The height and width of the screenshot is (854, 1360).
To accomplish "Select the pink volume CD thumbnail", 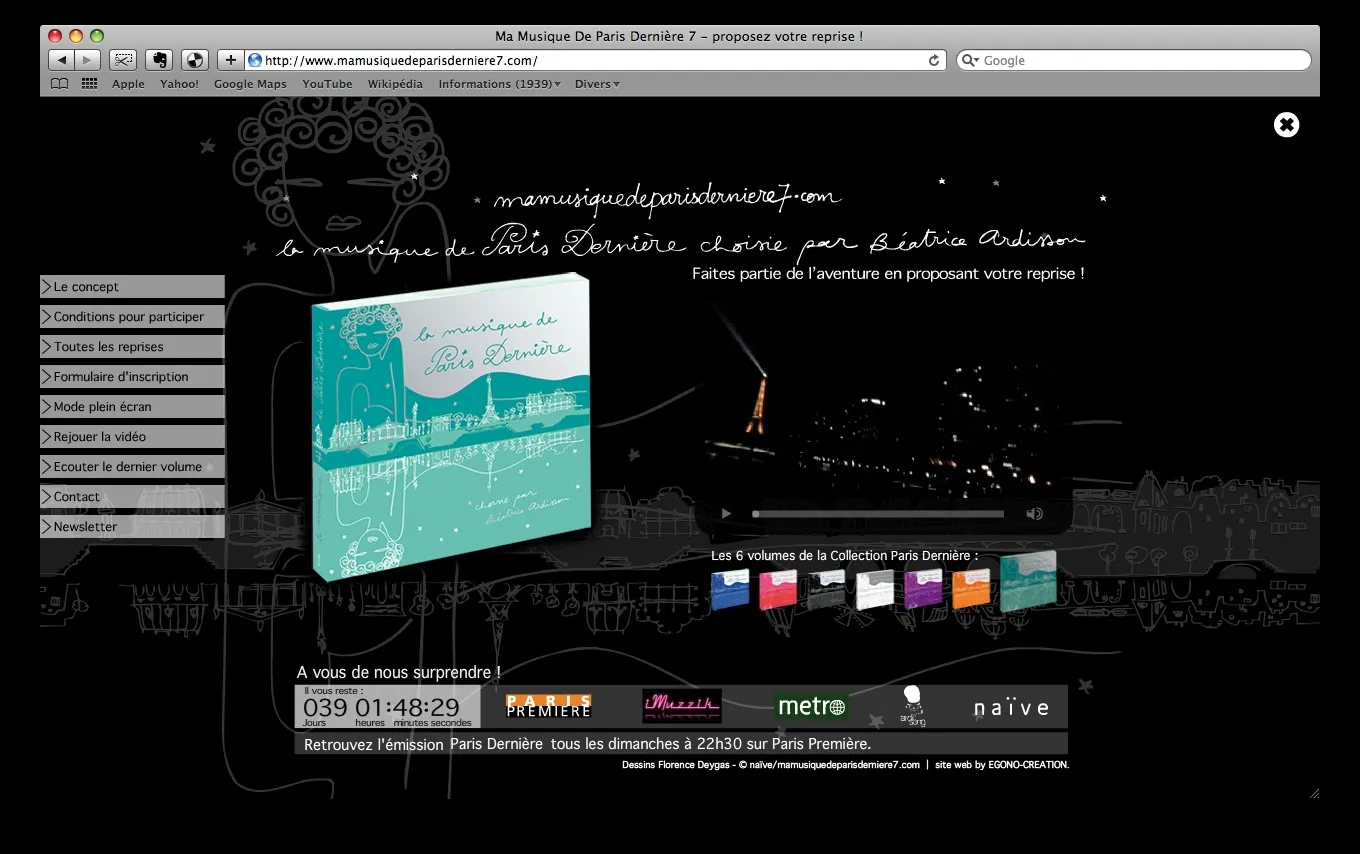I will [x=778, y=589].
